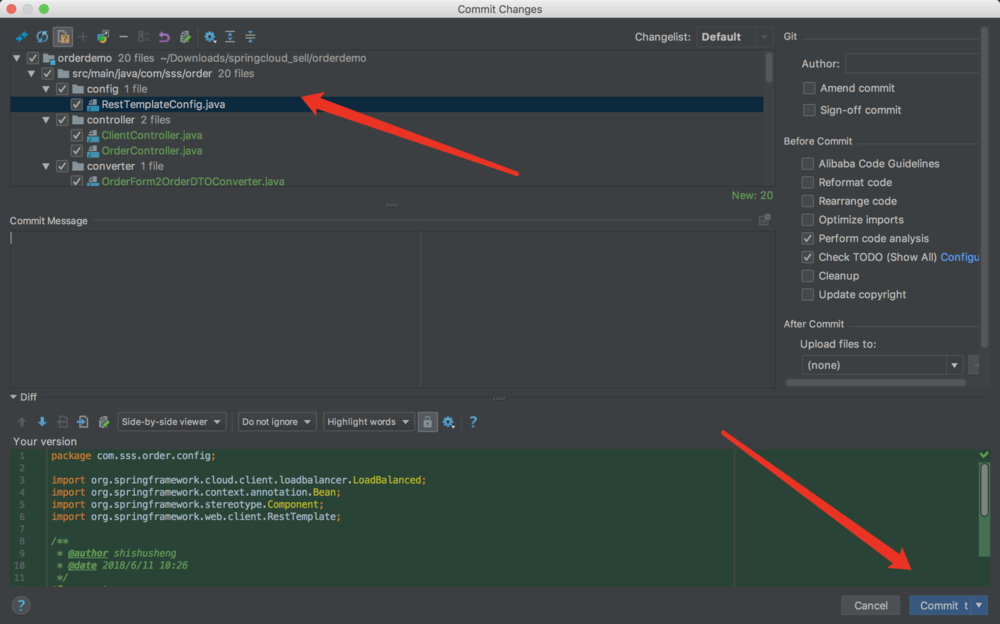Select OrderController.java in file tree
This screenshot has height=624, width=1000.
(x=151, y=151)
